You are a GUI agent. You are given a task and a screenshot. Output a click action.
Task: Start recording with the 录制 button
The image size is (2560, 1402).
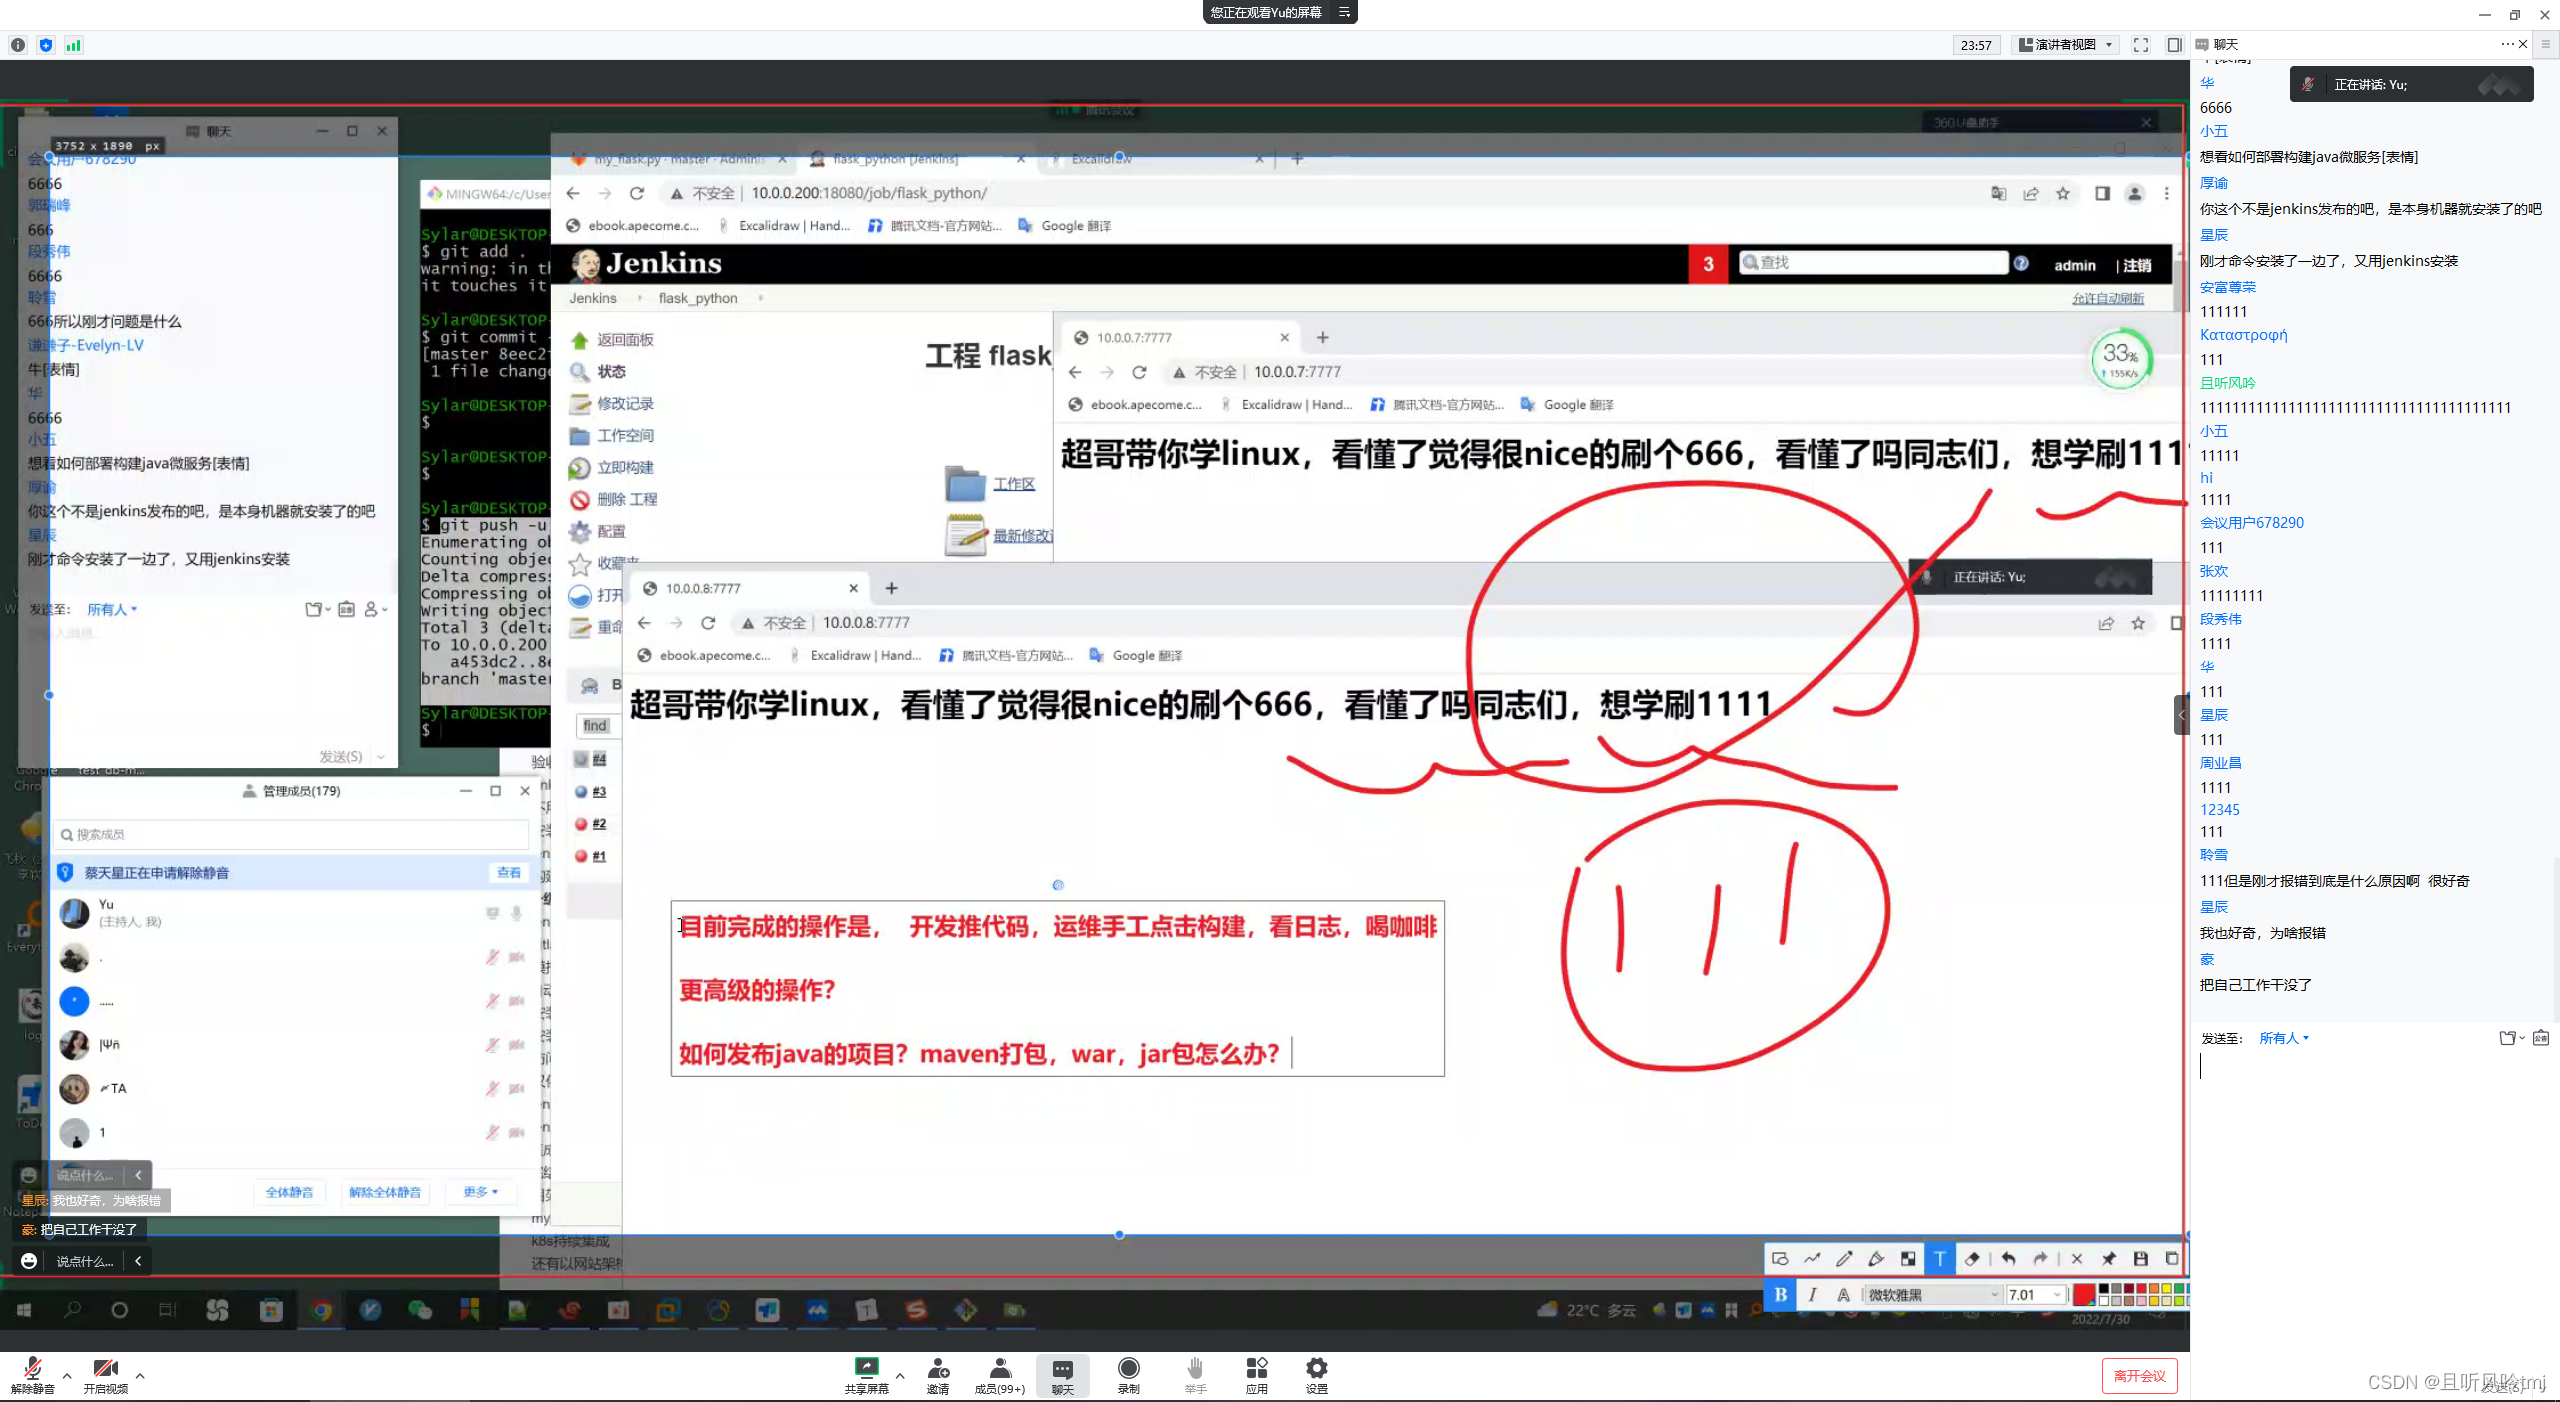click(1128, 1375)
